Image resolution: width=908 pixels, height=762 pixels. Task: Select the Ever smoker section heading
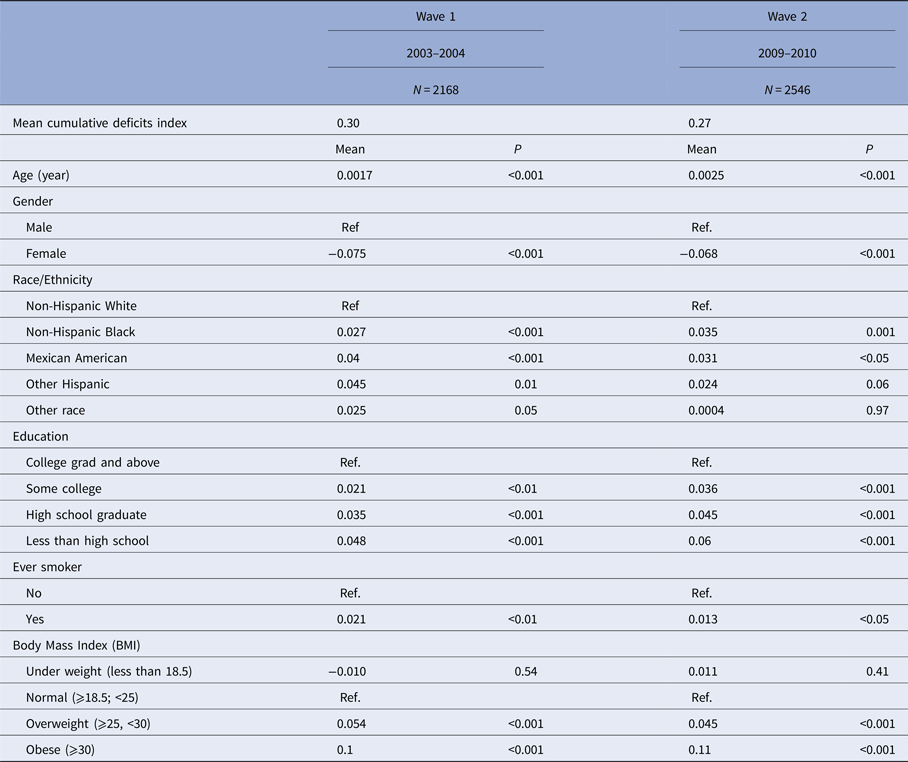[x=47, y=567]
